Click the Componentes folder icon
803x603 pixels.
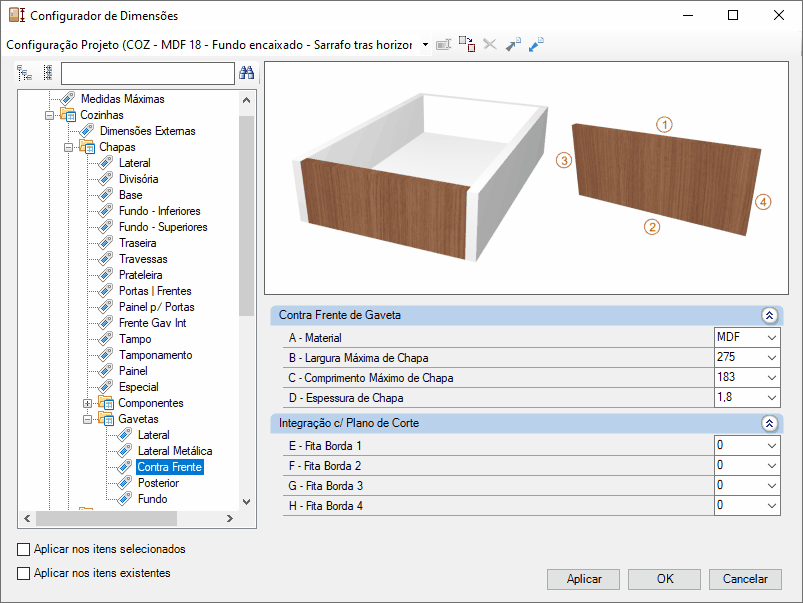coord(105,402)
